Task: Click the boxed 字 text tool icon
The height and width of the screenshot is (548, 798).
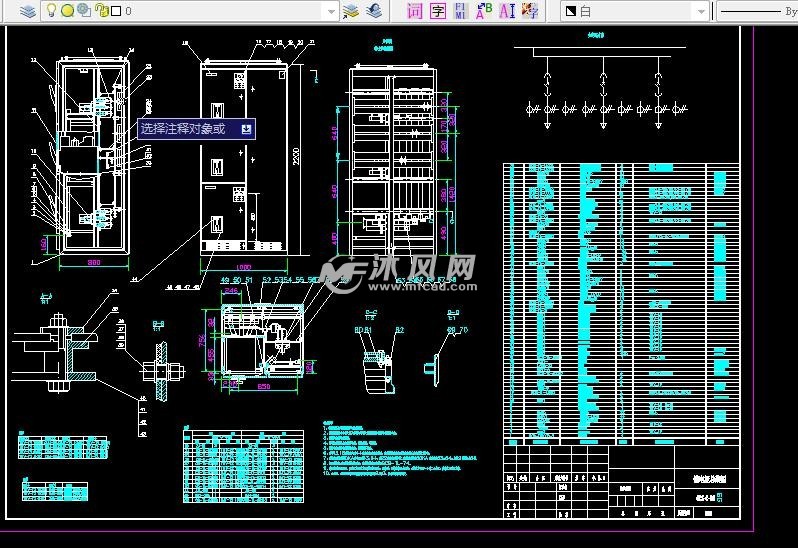Action: pyautogui.click(x=438, y=11)
